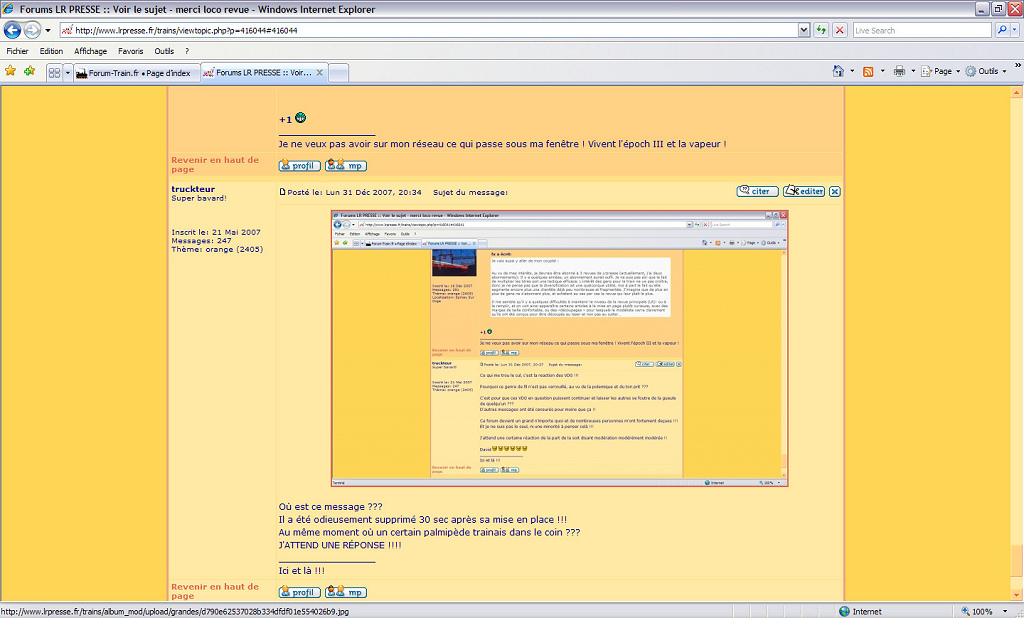Show Quick Tabs thumbnails view
Viewport: 1024px width, 618px height.
click(x=54, y=73)
